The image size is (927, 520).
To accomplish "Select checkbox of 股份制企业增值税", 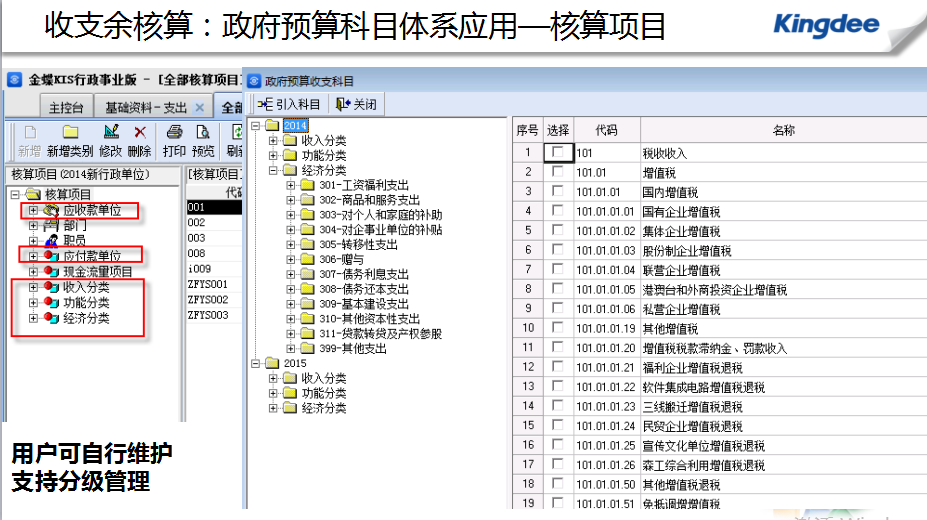I will click(558, 250).
